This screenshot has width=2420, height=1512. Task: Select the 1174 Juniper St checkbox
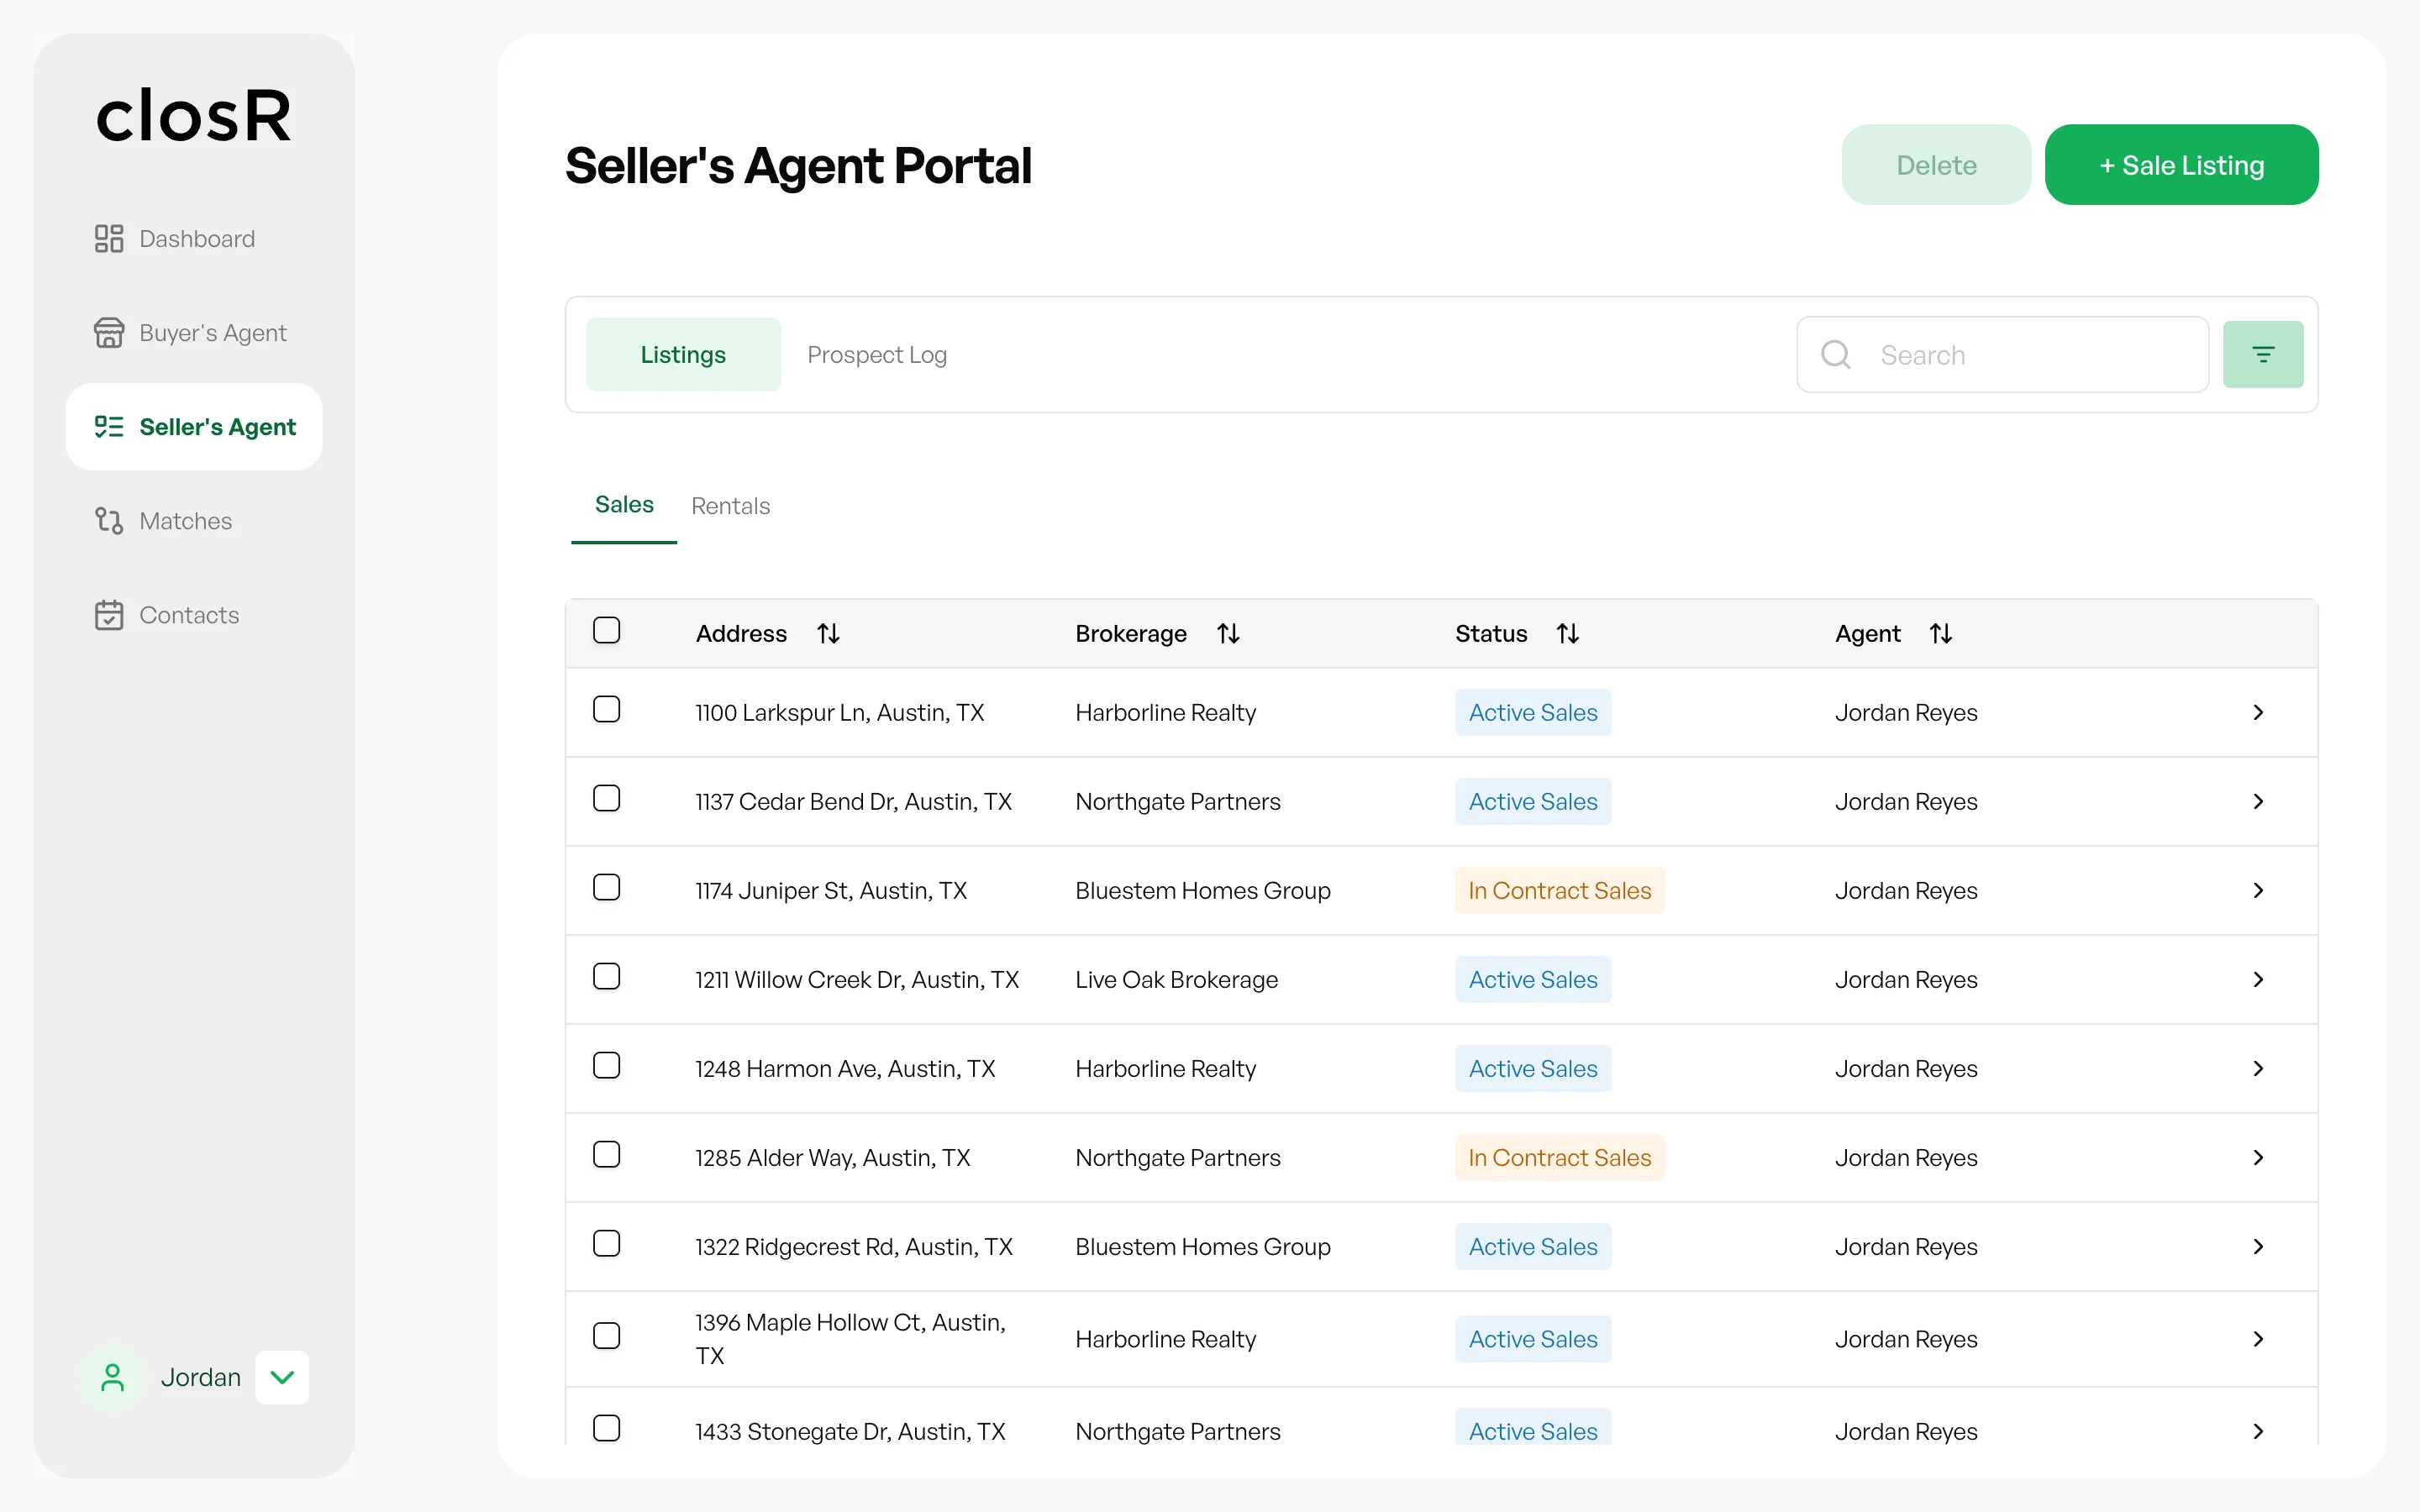606,887
